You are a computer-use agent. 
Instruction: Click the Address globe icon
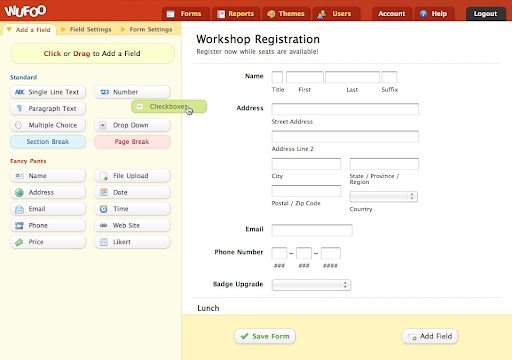[x=19, y=192]
